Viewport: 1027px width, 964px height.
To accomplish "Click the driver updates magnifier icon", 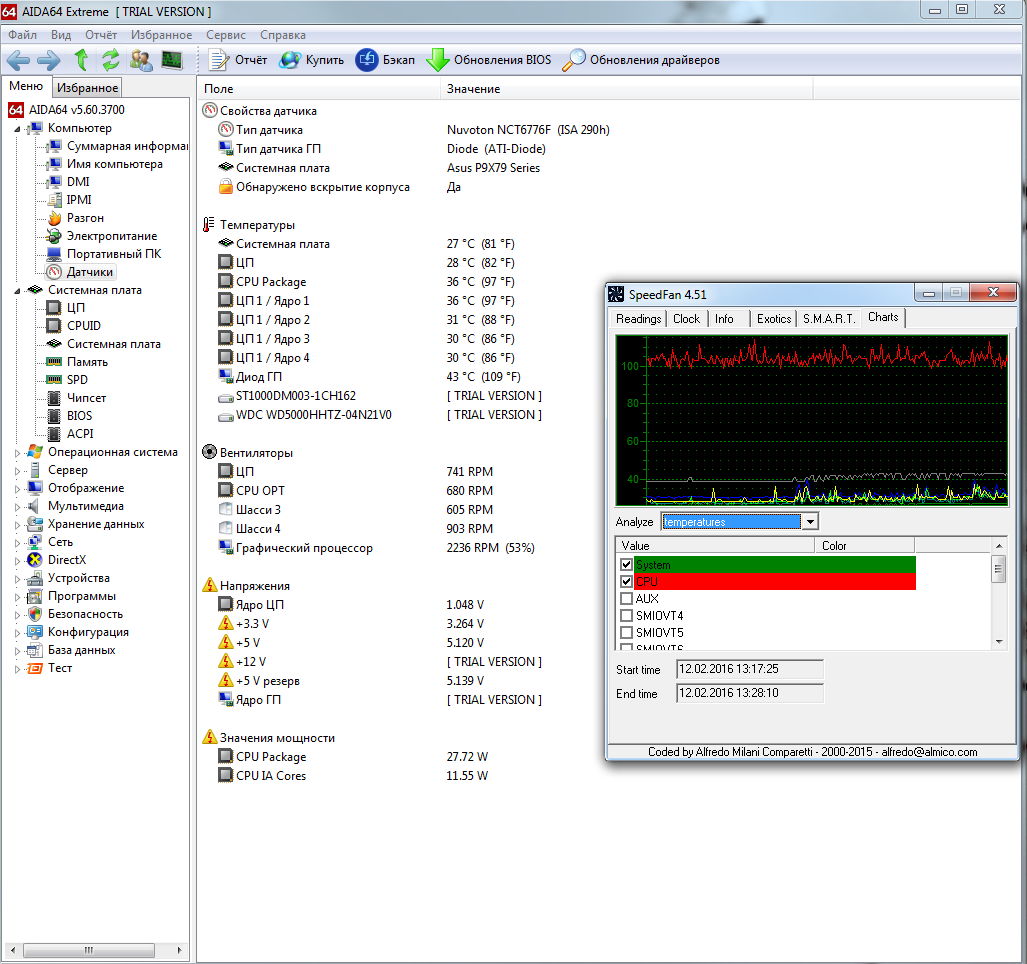I will (573, 60).
